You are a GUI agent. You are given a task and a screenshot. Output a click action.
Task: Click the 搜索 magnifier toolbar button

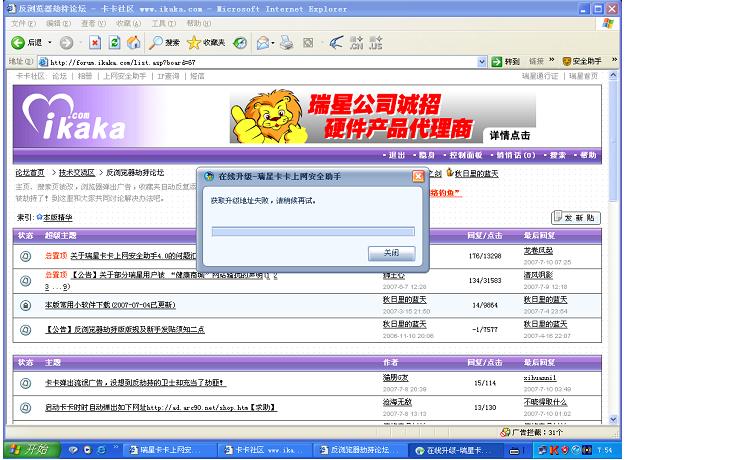[164, 43]
